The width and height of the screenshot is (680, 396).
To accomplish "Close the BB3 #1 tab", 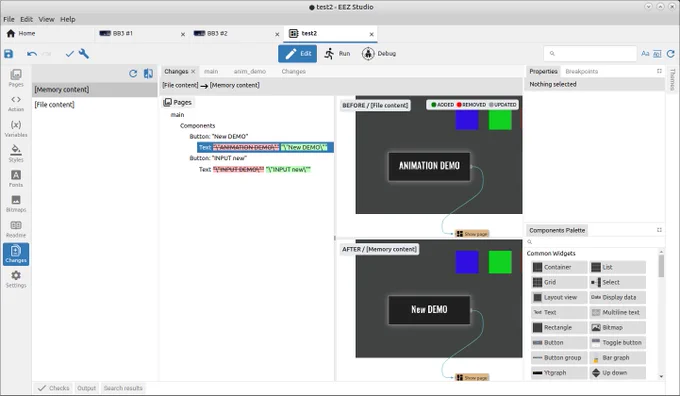I will 183,34.
